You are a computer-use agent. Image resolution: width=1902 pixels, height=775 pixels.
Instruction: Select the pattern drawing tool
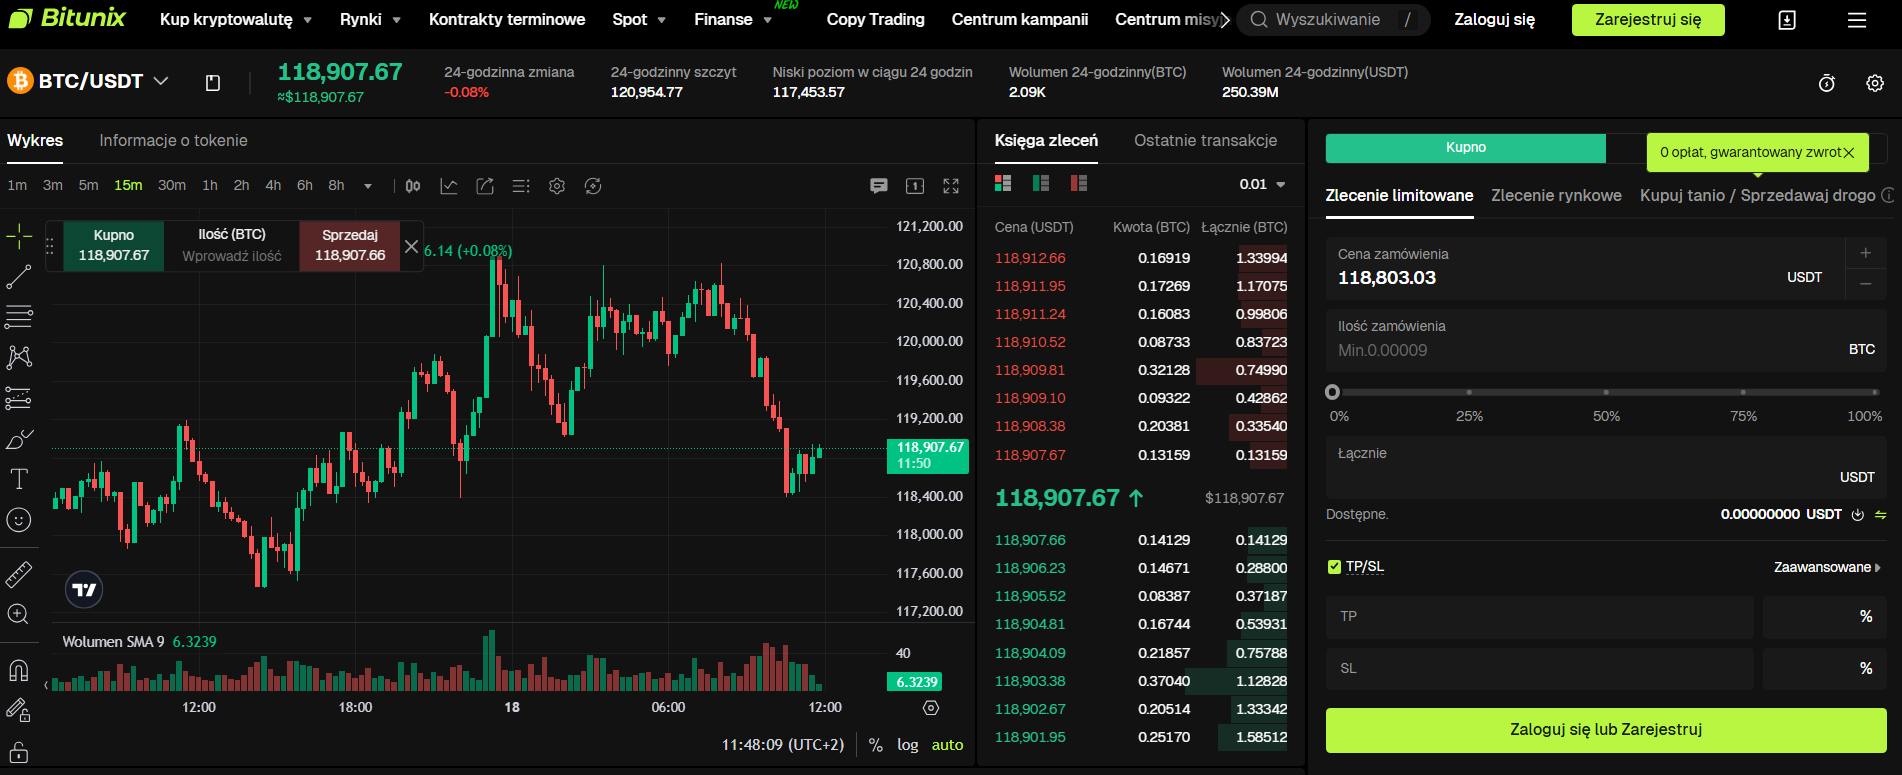19,357
